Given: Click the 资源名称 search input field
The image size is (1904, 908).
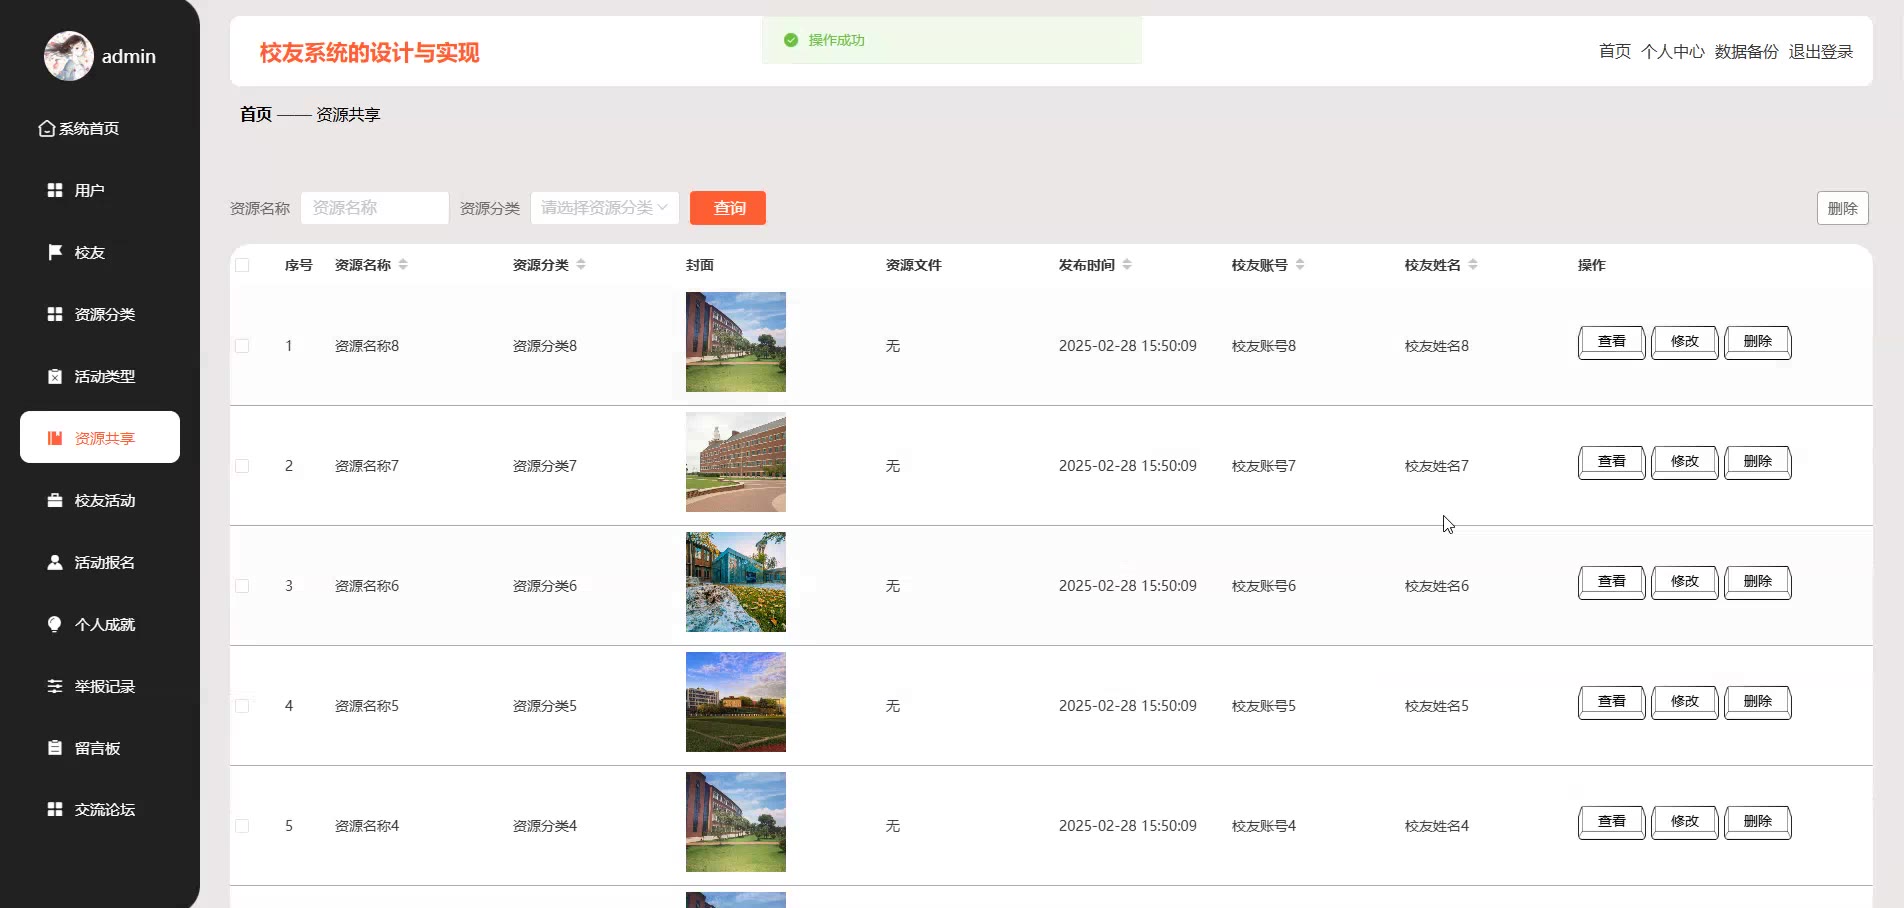Looking at the screenshot, I should (374, 208).
